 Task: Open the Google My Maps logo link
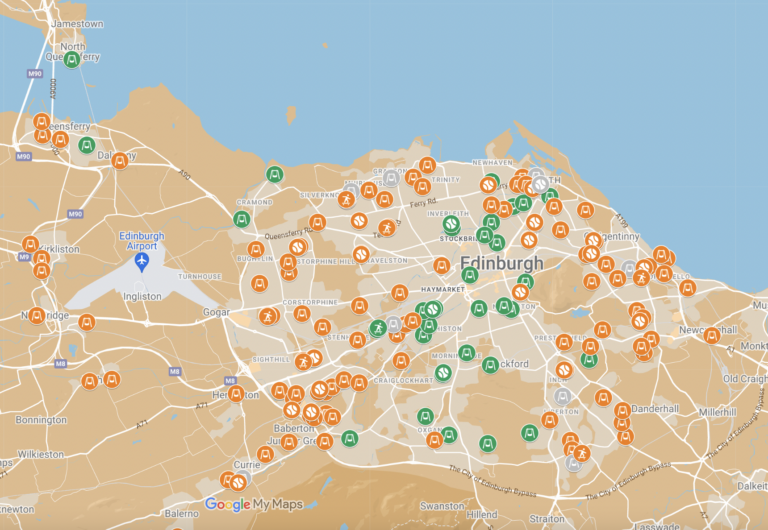pyautogui.click(x=254, y=504)
